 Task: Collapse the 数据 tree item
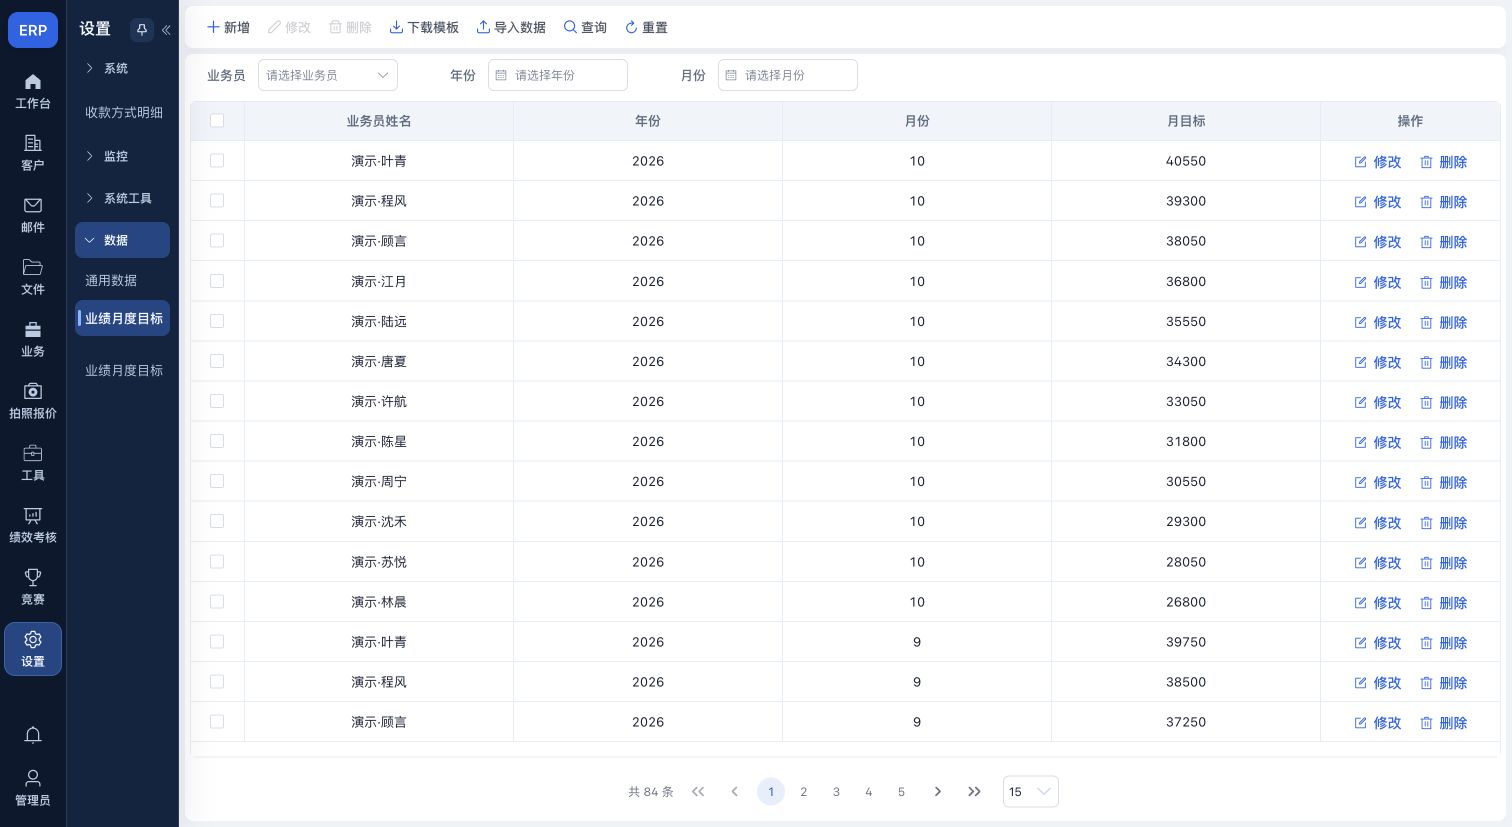pyautogui.click(x=122, y=240)
